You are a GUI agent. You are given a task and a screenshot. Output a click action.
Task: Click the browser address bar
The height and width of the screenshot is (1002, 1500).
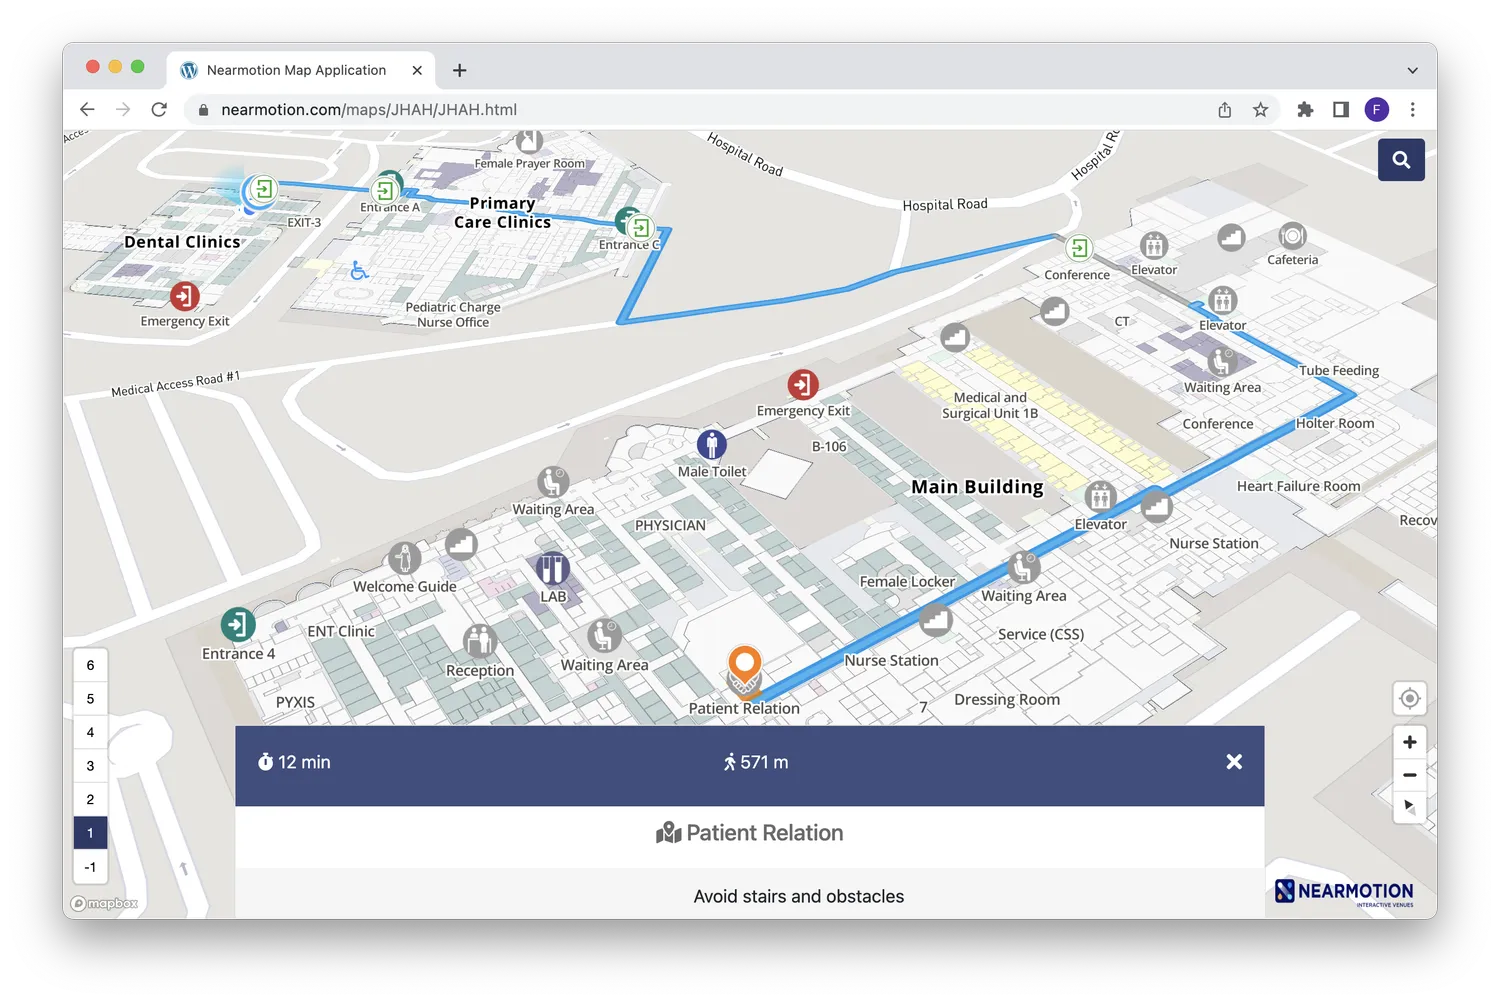(700, 110)
